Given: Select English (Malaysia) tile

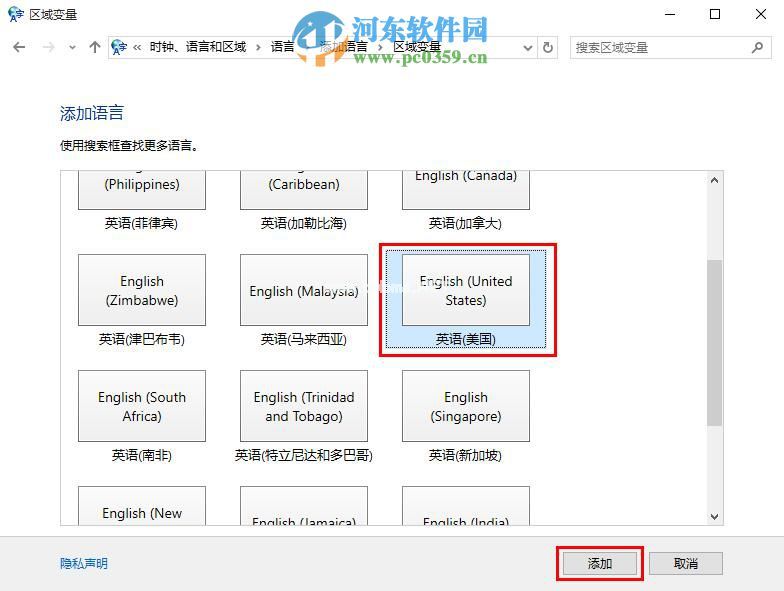Looking at the screenshot, I should (x=304, y=290).
